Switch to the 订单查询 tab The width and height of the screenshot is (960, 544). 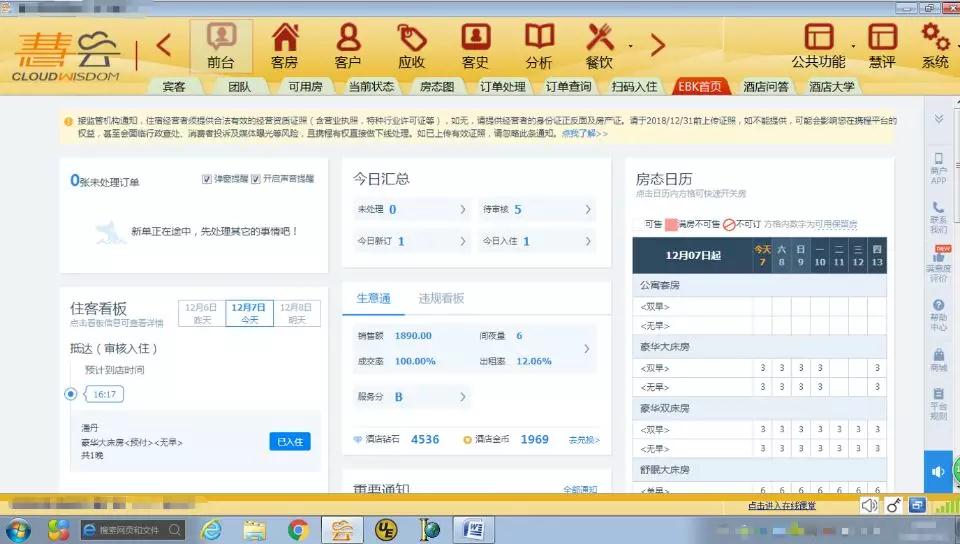569,87
